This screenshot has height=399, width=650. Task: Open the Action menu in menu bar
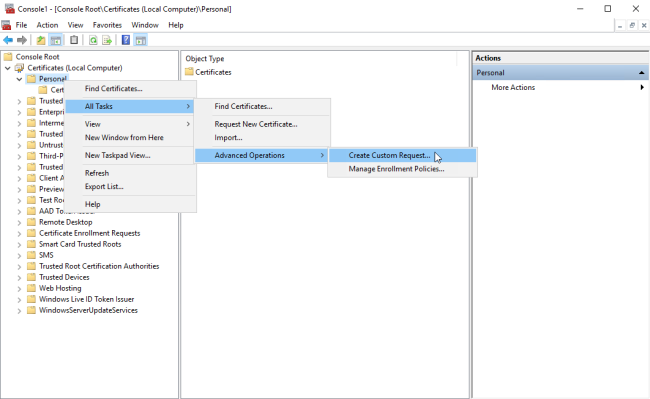coord(47,25)
